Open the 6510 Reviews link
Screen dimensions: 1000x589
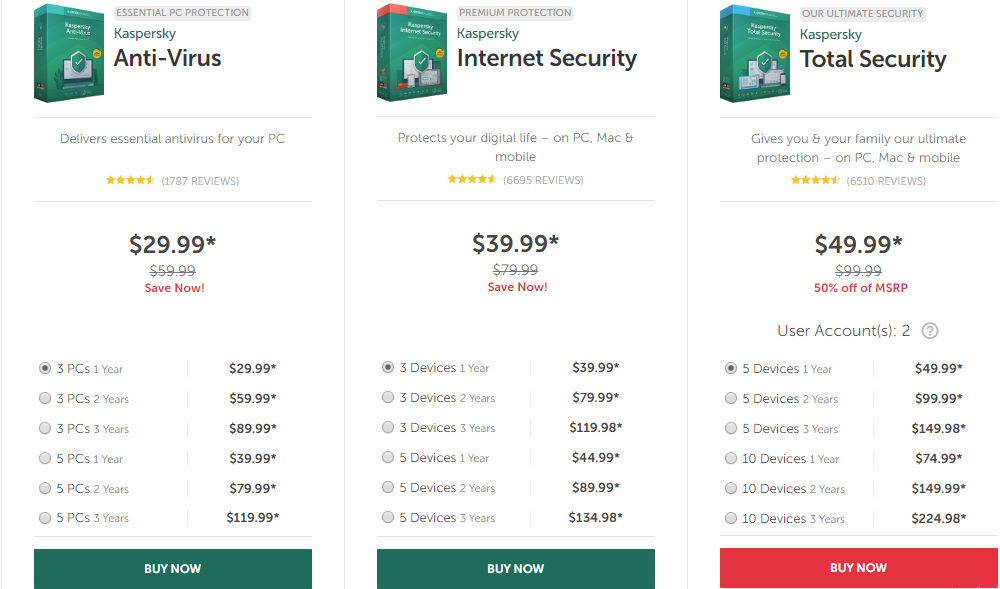tap(886, 181)
